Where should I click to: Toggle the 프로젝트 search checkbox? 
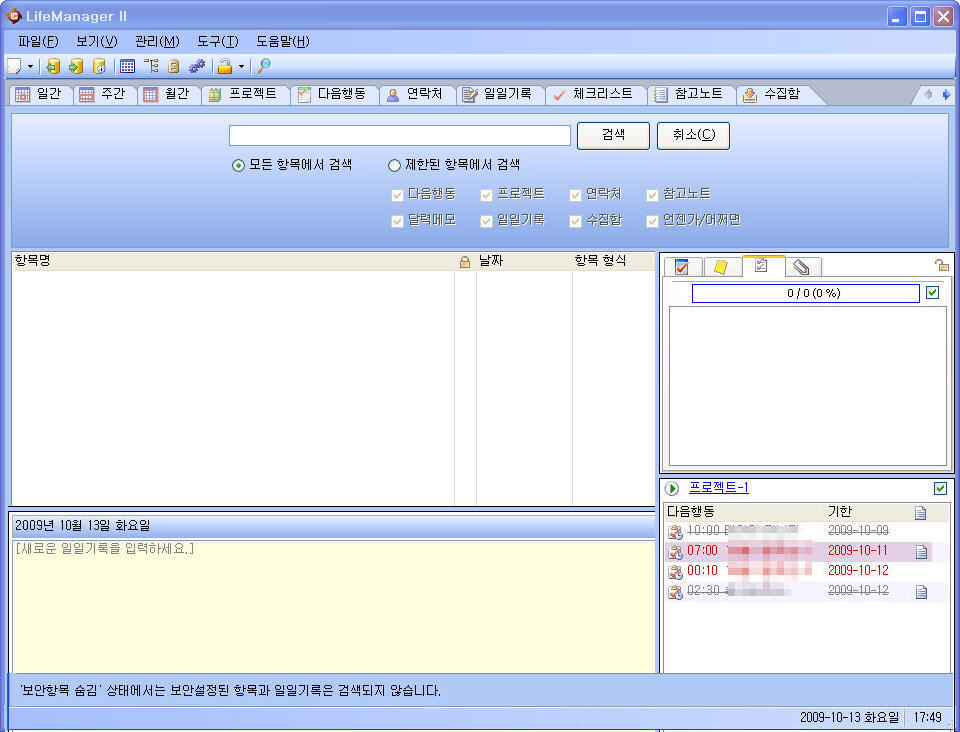[x=486, y=195]
